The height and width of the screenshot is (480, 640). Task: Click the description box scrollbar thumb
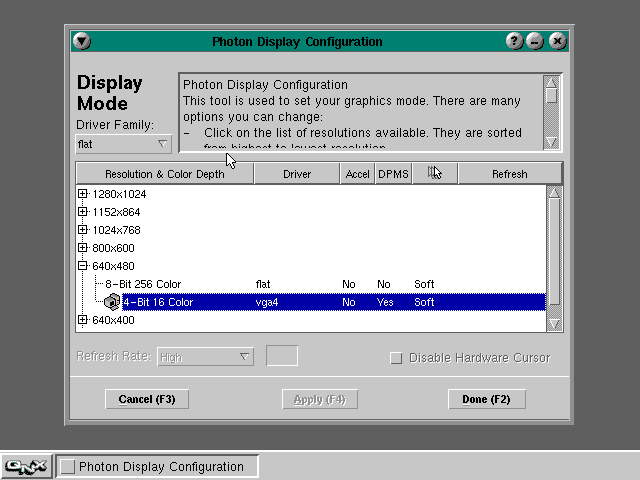[x=551, y=96]
